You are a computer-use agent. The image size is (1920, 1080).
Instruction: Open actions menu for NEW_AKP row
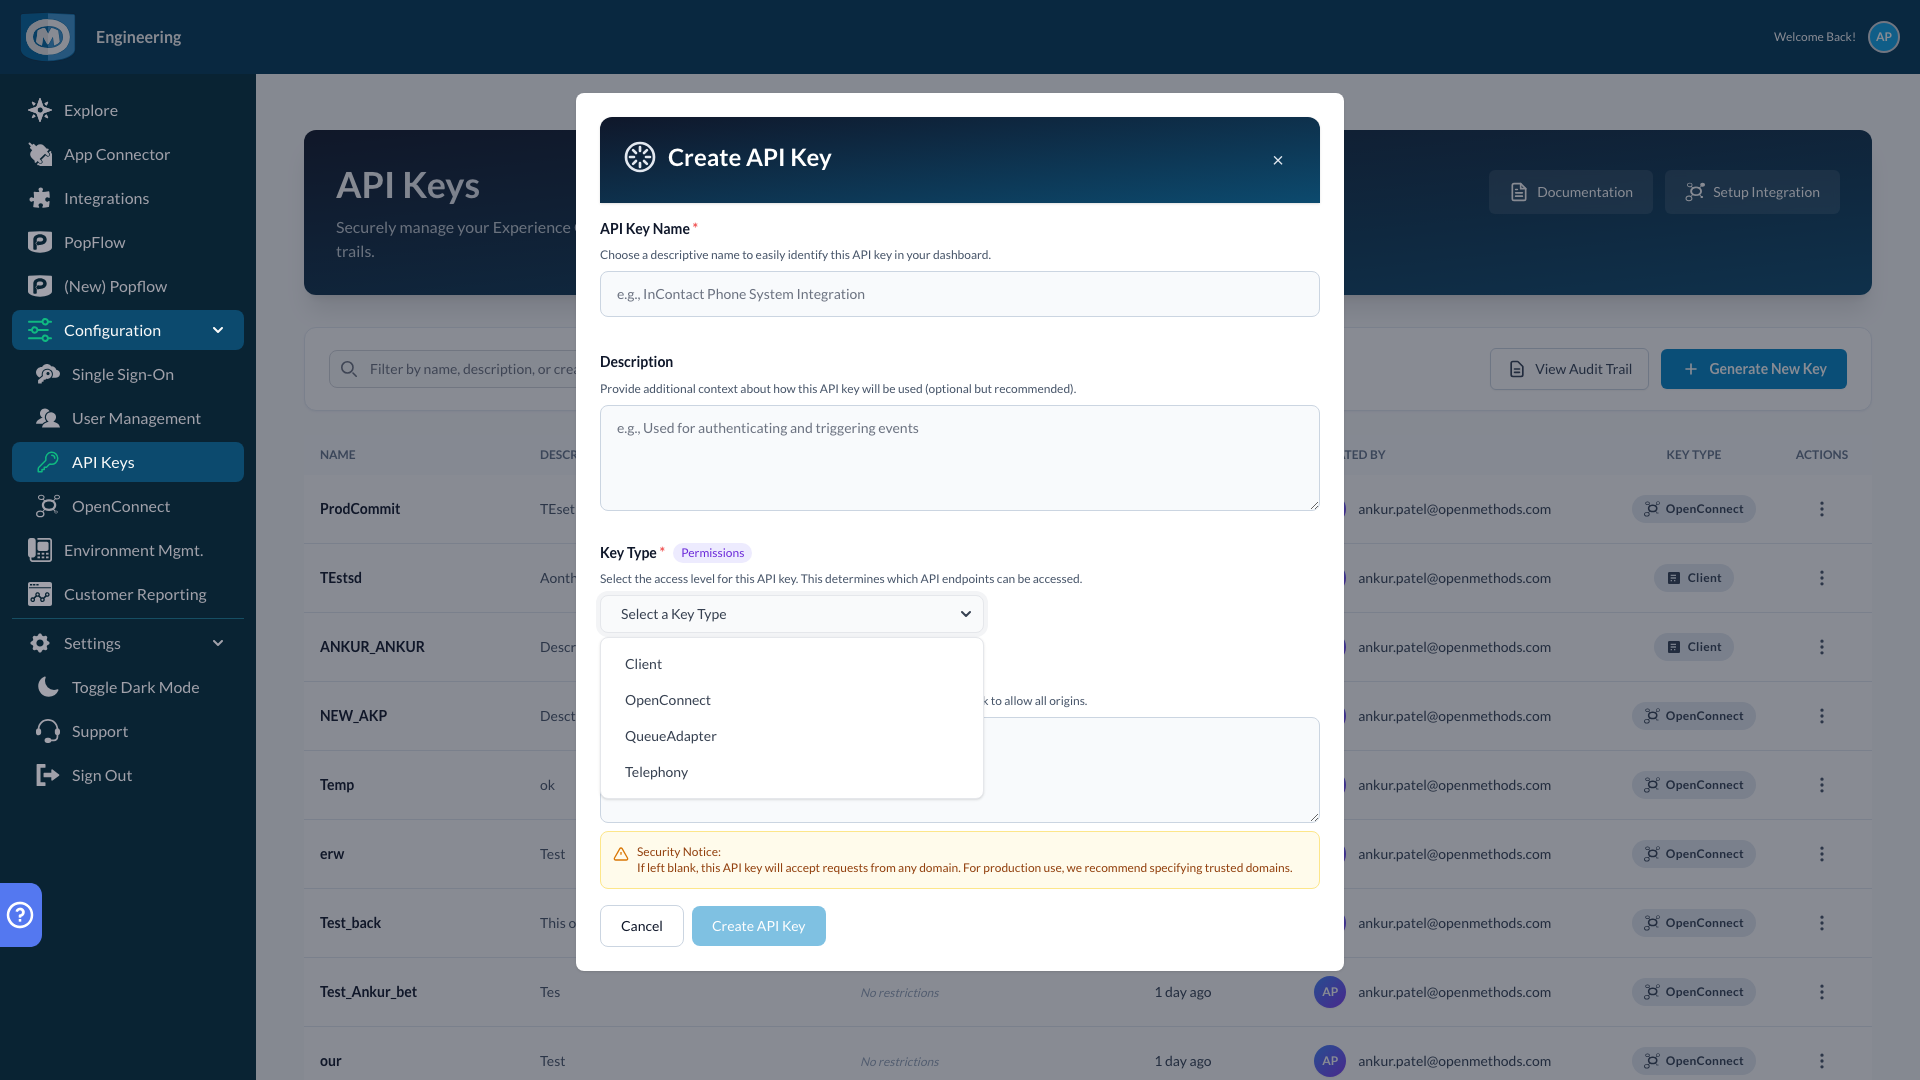tap(1822, 716)
